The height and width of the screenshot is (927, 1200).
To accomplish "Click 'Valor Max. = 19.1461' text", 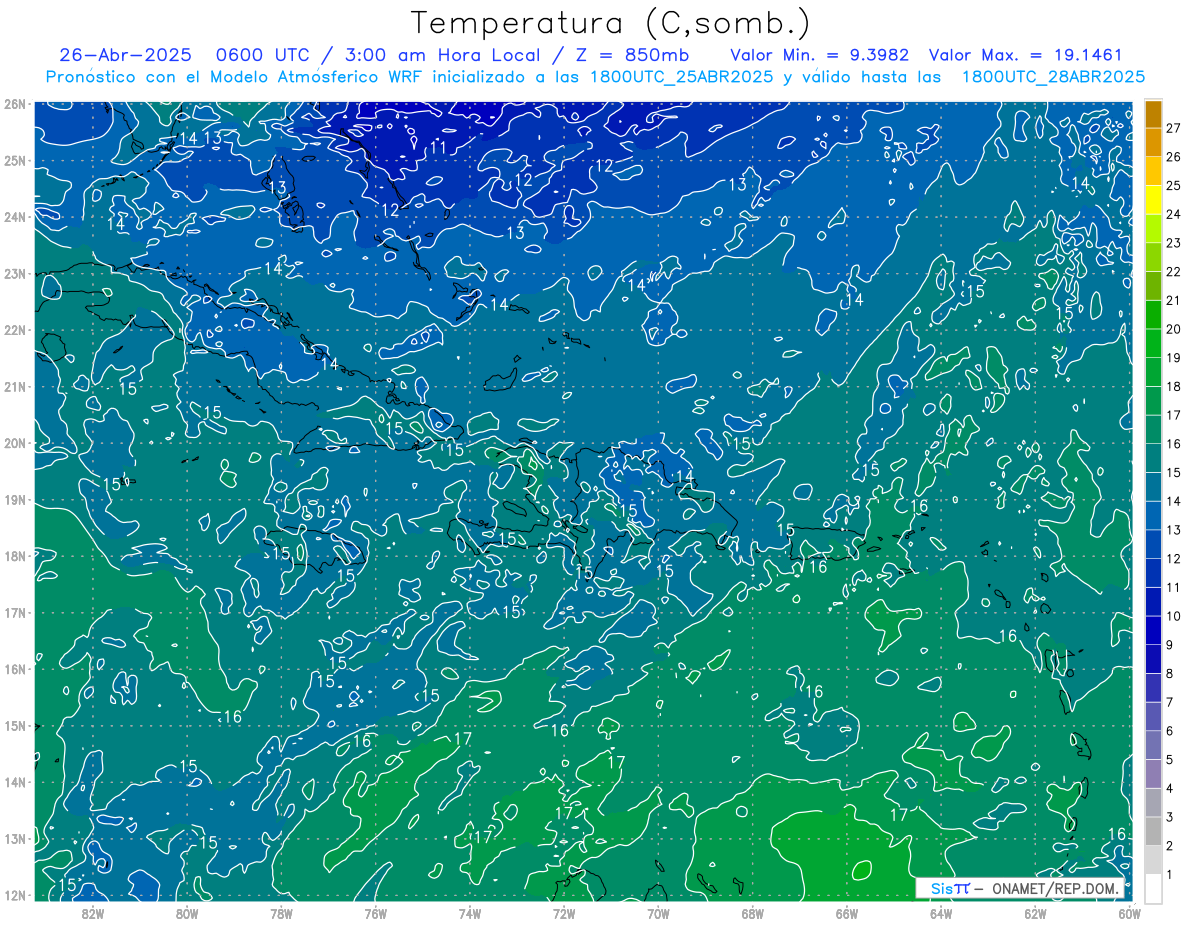I will 1025,55.
